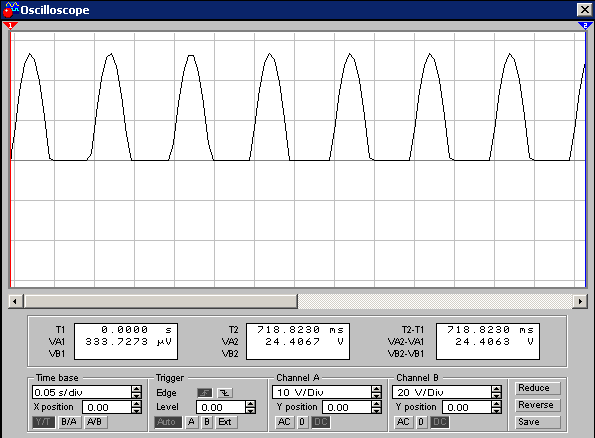
Task: Decrease the time base value
Action: pos(137,395)
